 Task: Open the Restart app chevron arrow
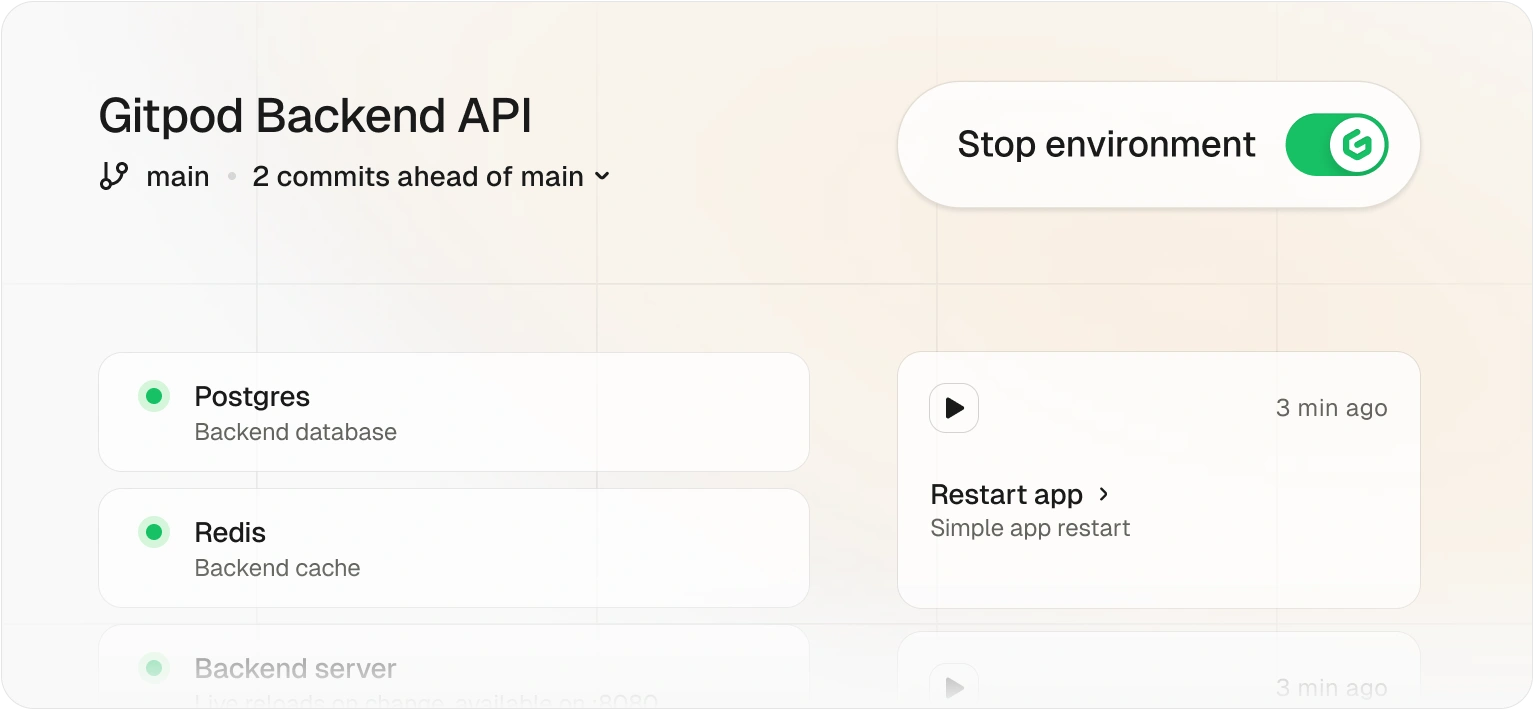point(1104,494)
